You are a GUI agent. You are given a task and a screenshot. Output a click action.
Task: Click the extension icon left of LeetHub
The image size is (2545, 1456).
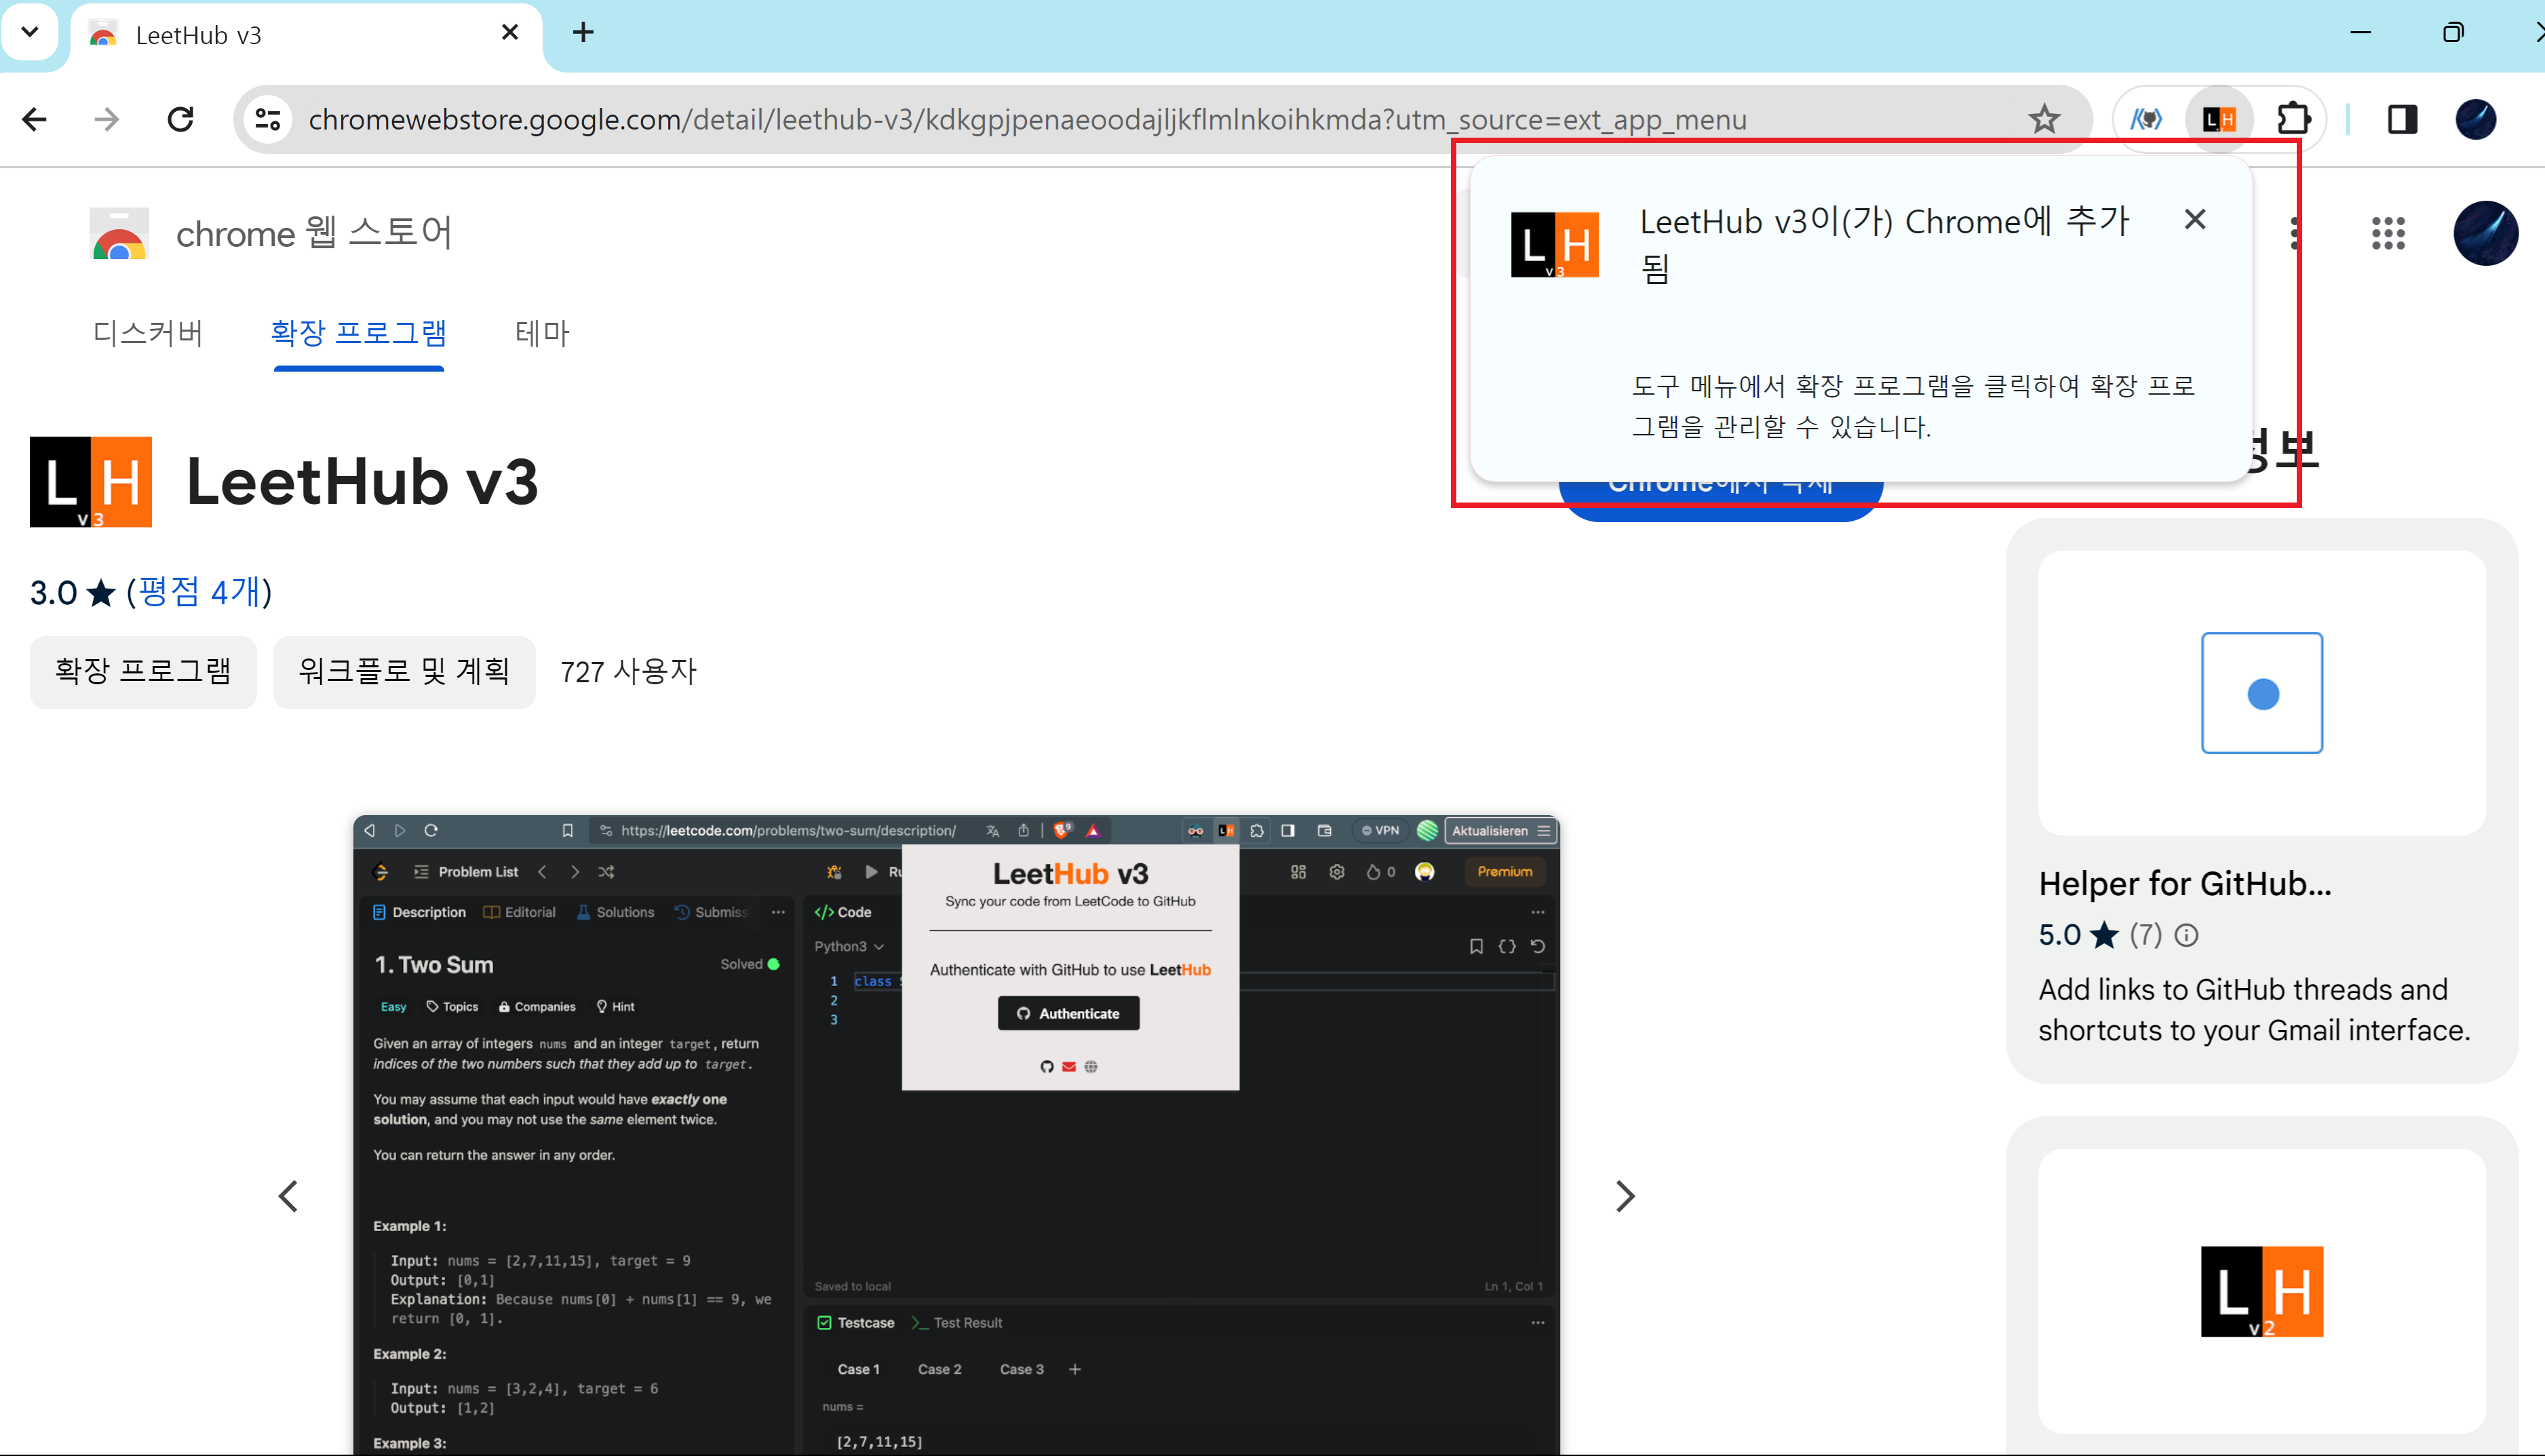(2146, 120)
